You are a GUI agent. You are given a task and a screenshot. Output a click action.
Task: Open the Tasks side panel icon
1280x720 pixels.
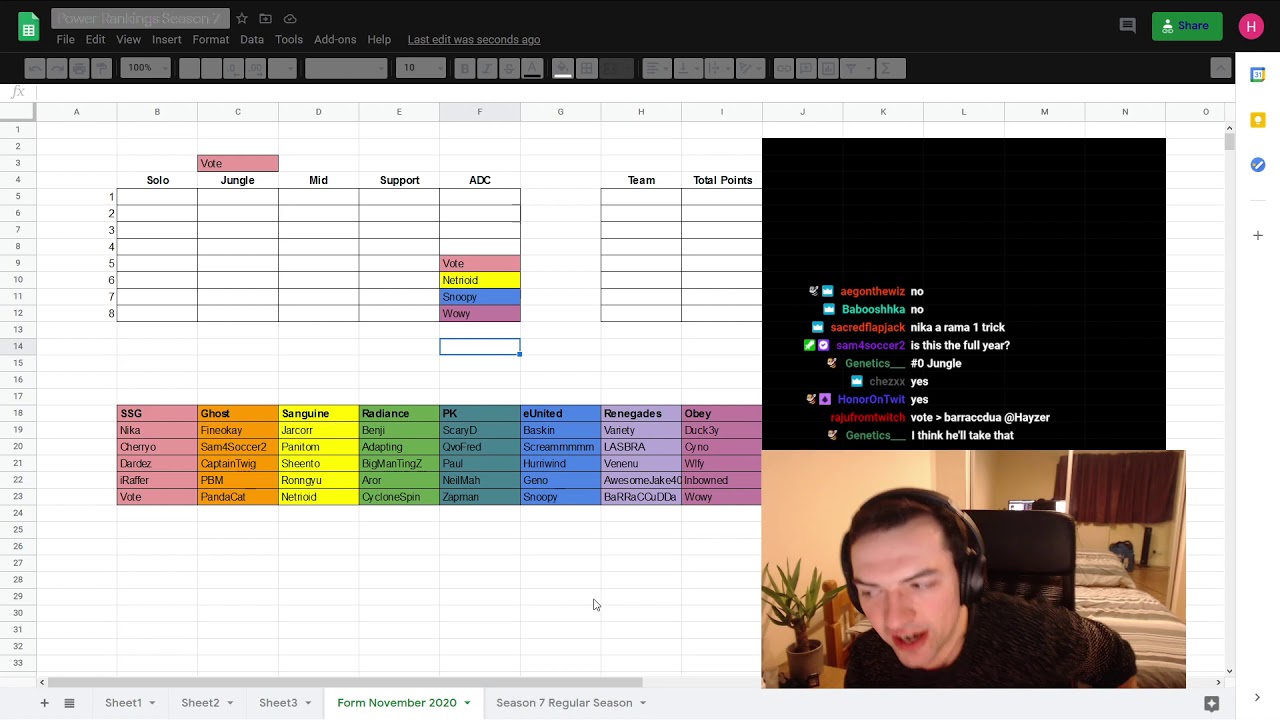[x=1258, y=165]
